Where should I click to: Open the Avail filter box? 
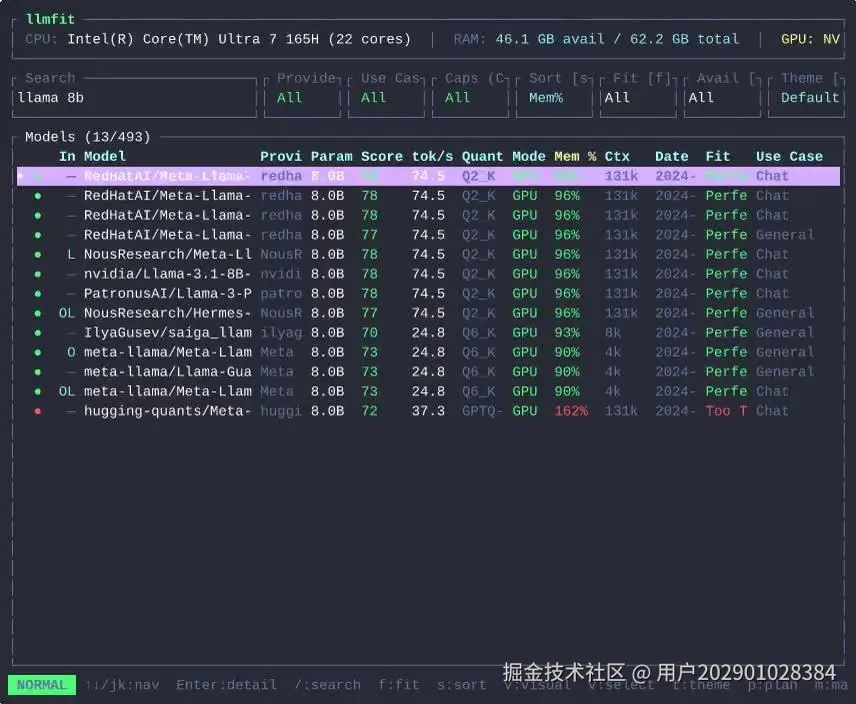(722, 98)
